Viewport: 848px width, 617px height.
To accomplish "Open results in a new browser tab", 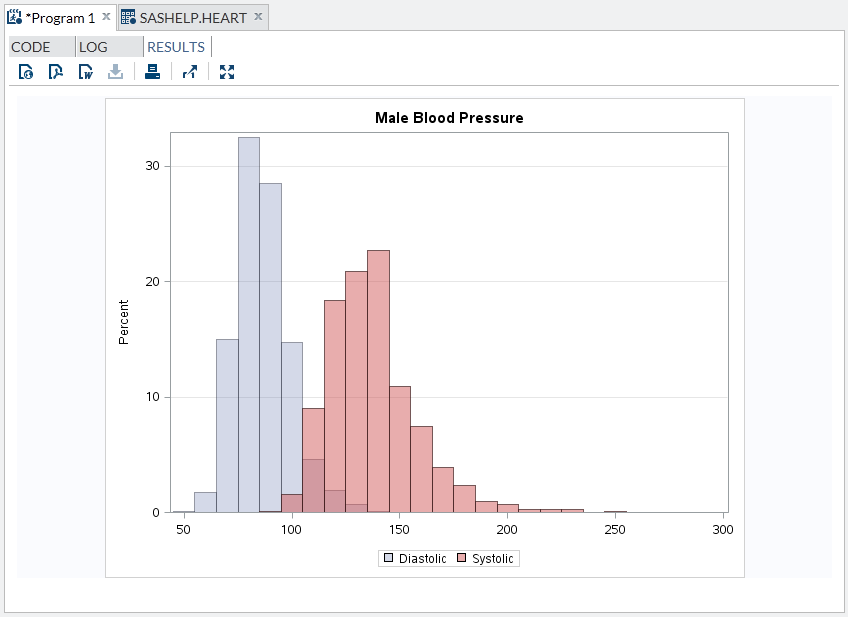I will click(190, 72).
